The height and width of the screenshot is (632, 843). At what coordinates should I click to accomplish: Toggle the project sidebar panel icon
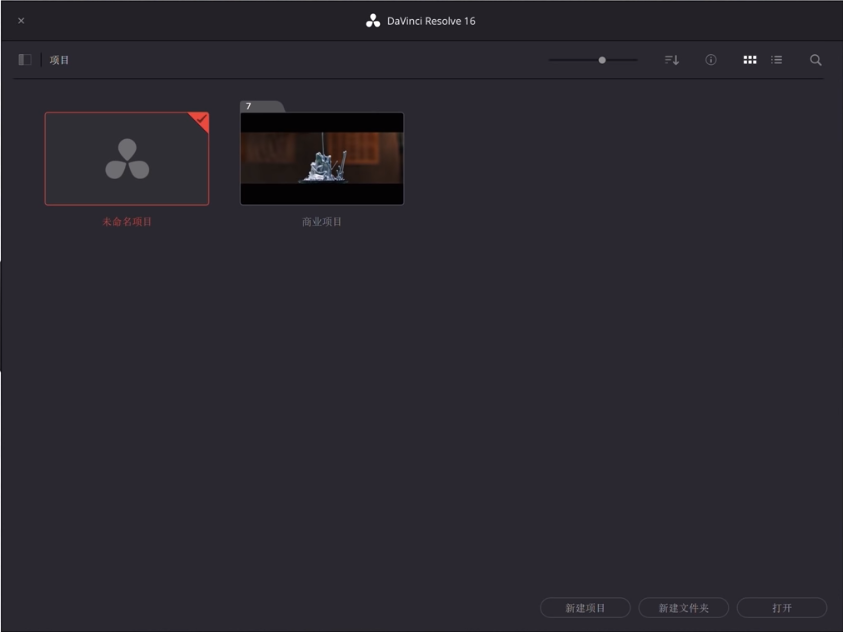coord(25,60)
